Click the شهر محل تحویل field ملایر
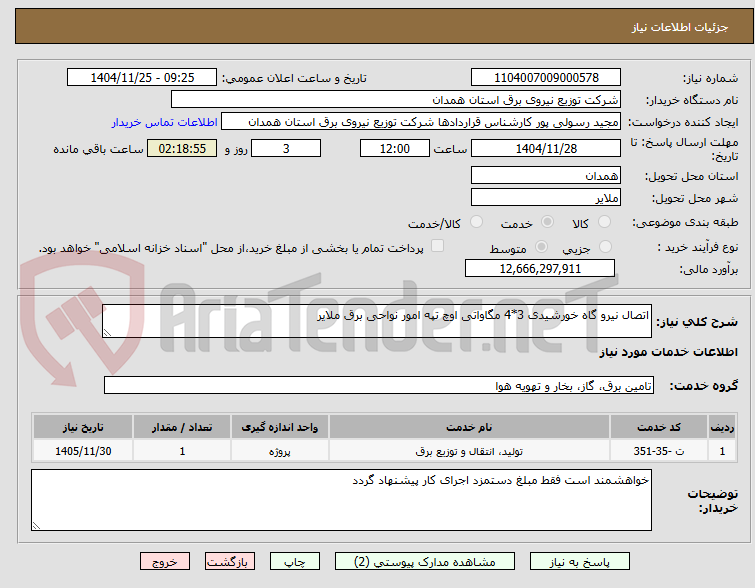Viewport: 755px width, 588px height. (546, 197)
